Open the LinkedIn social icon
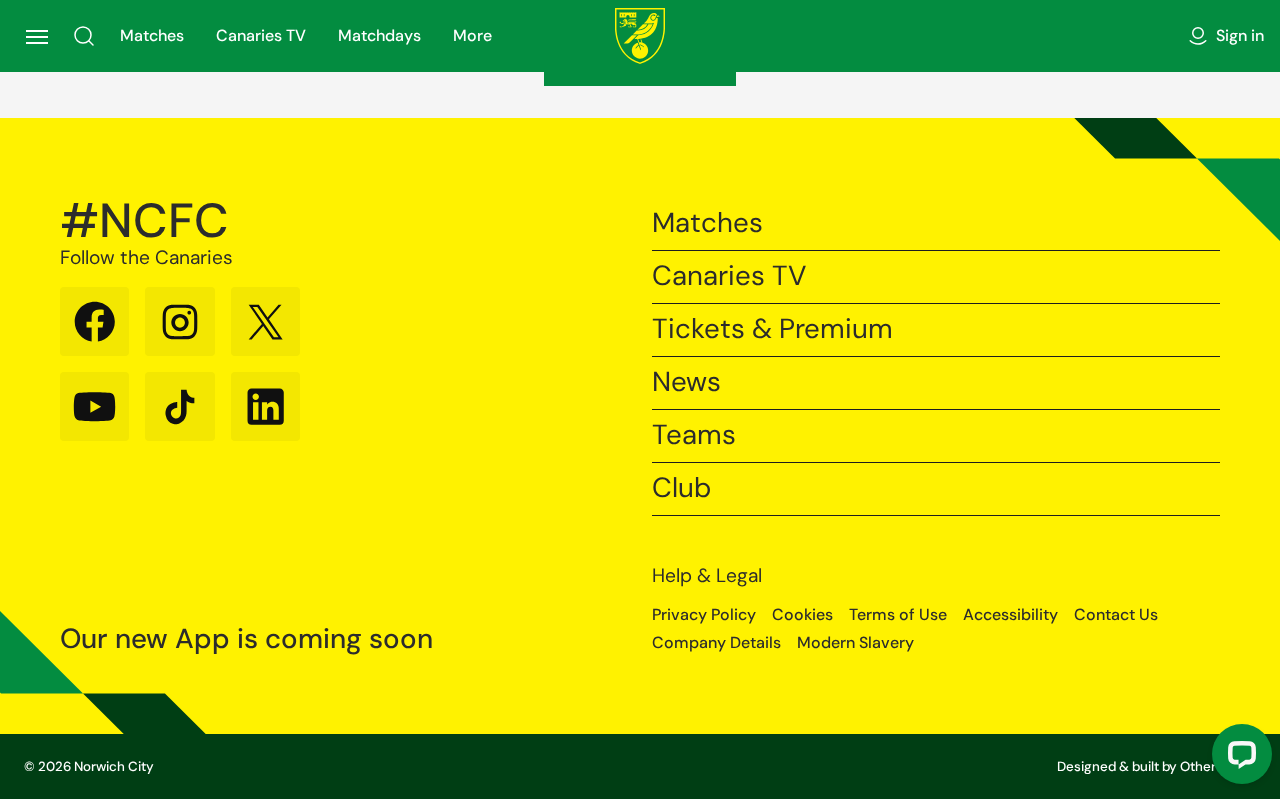 point(265,407)
